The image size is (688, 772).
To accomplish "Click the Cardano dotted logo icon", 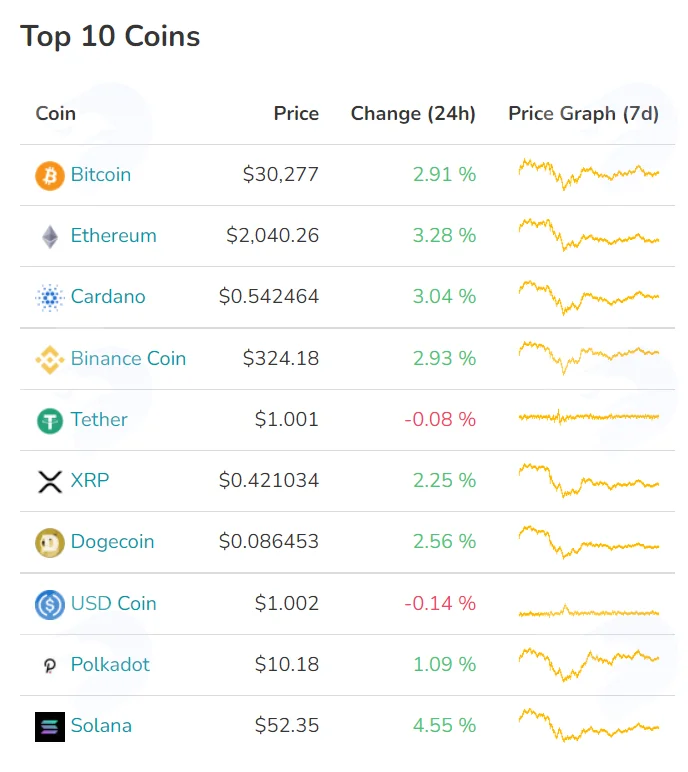I will click(50, 297).
